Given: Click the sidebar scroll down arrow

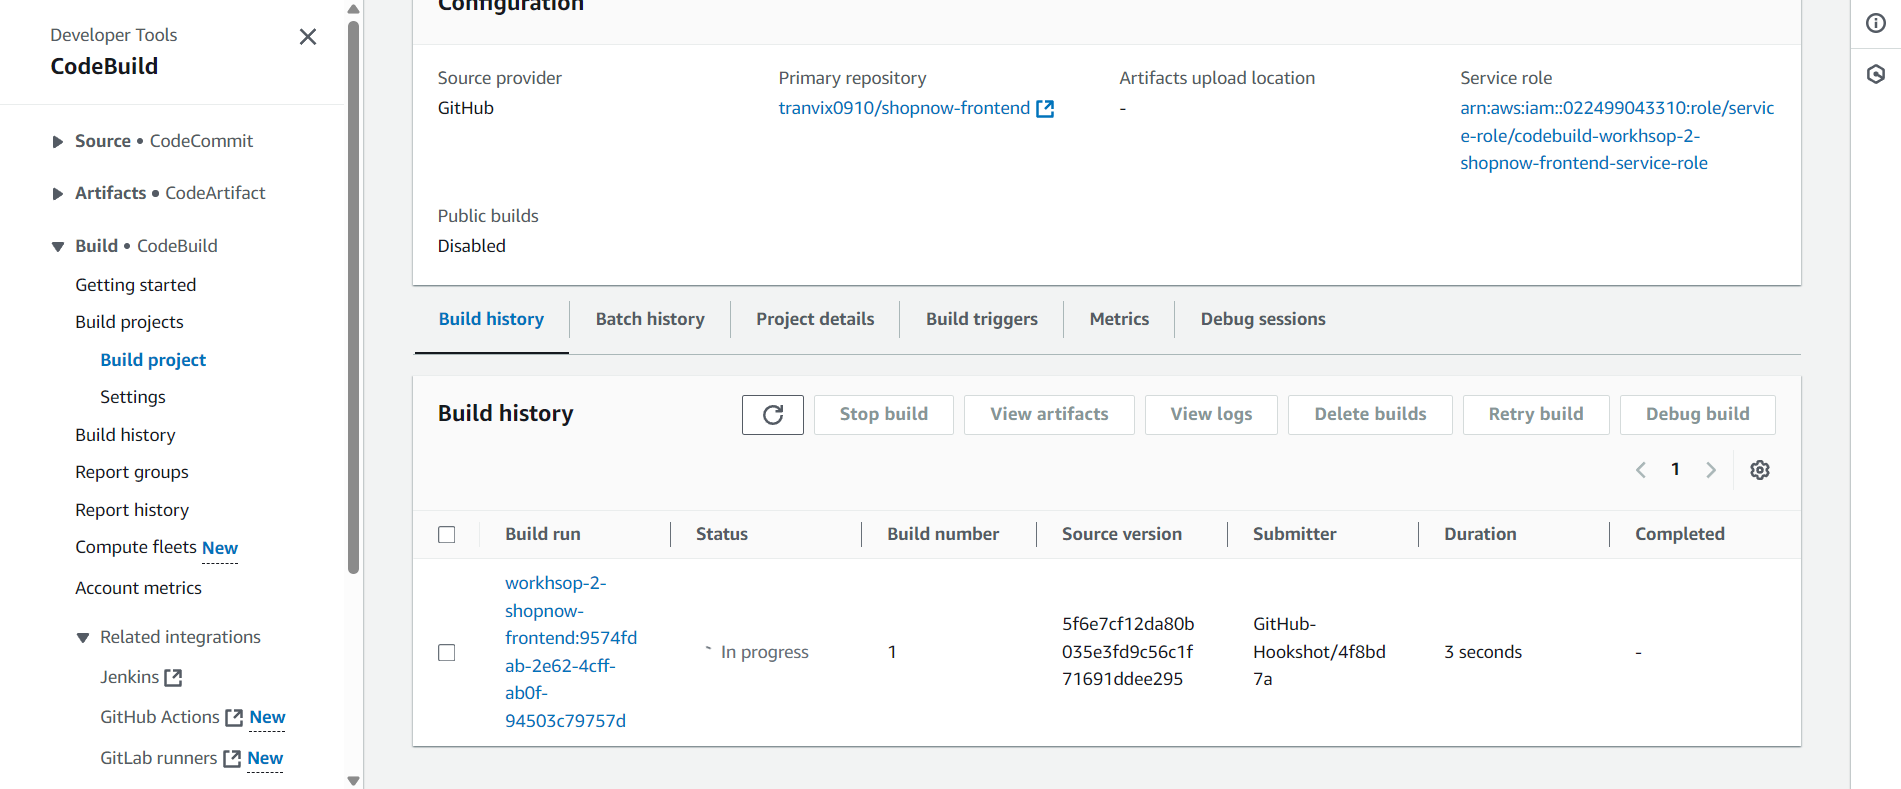Looking at the screenshot, I should tap(353, 781).
